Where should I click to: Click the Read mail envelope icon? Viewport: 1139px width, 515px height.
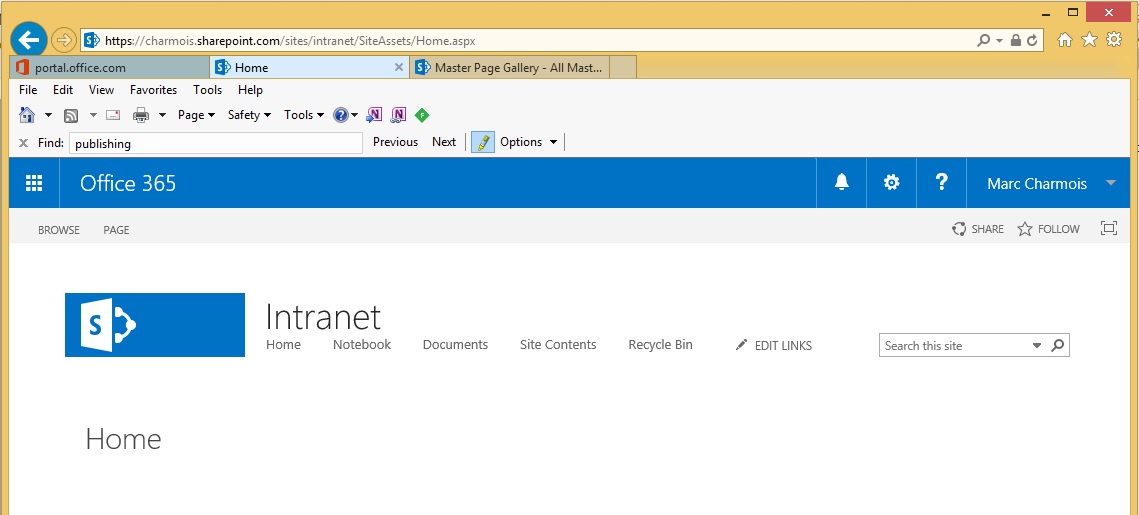tap(113, 115)
